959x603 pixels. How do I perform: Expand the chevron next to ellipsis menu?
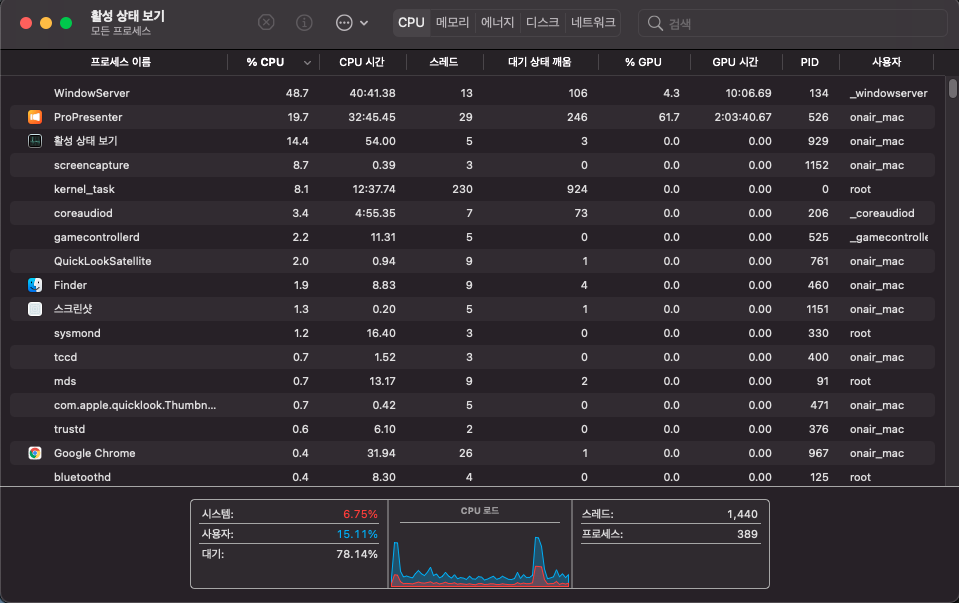click(364, 23)
